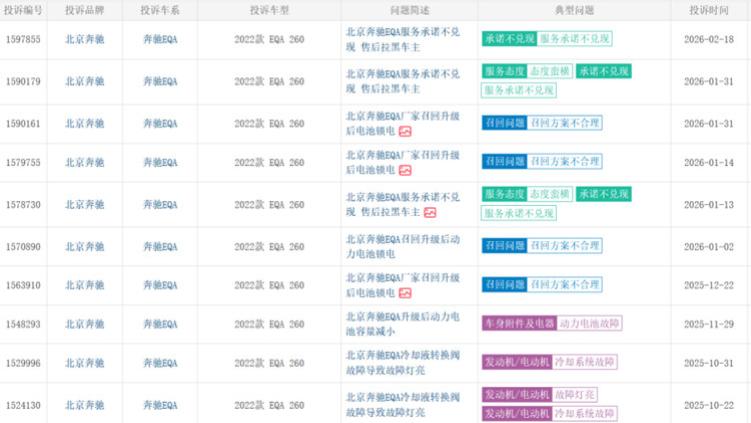The image size is (751, 423).
Task: Click 2022款 EQA 260 in row 1590179
Action: point(269,81)
